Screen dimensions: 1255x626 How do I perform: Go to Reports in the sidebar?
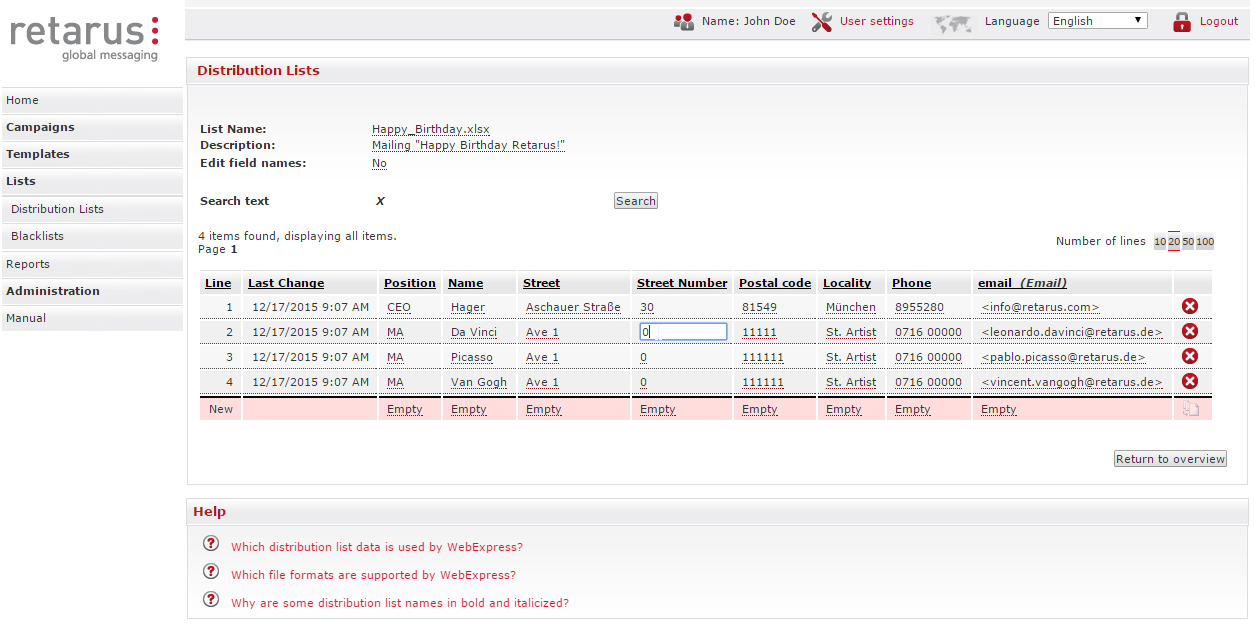[x=28, y=264]
